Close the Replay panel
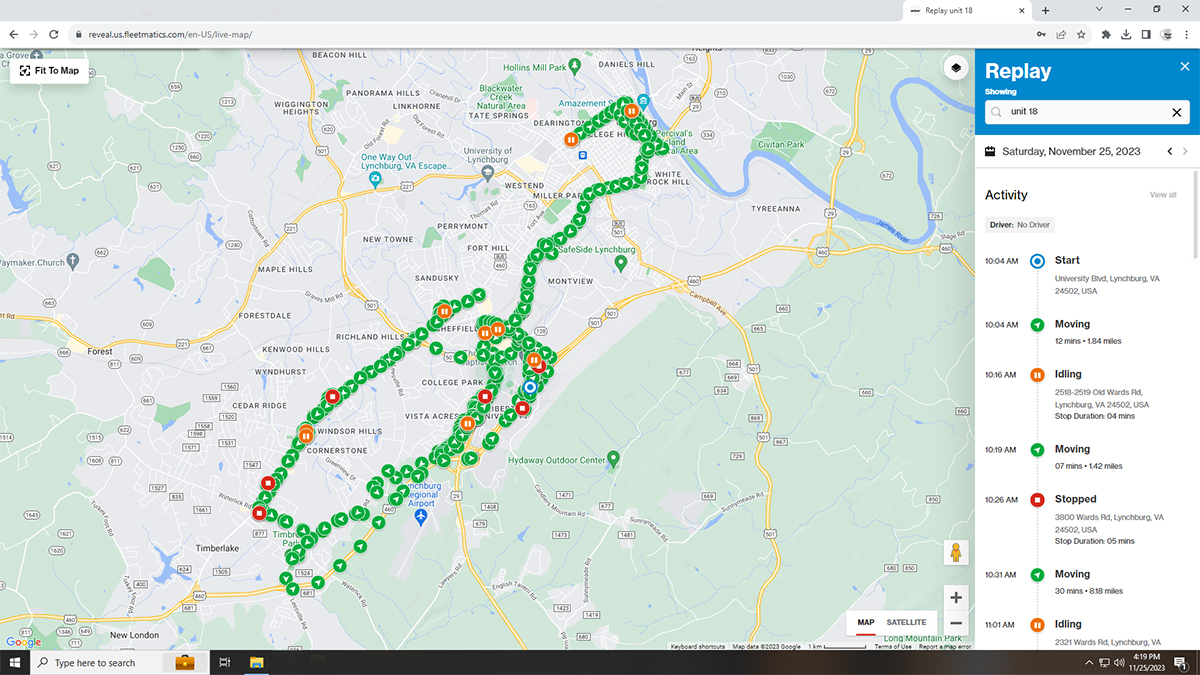Image resolution: width=1200 pixels, height=675 pixels. pyautogui.click(x=1184, y=67)
